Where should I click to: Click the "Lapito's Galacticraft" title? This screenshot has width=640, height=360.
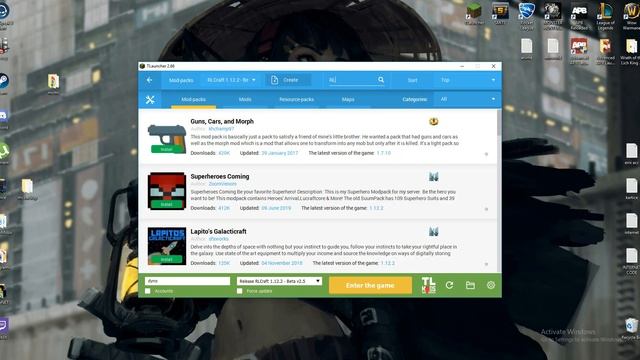(x=218, y=231)
